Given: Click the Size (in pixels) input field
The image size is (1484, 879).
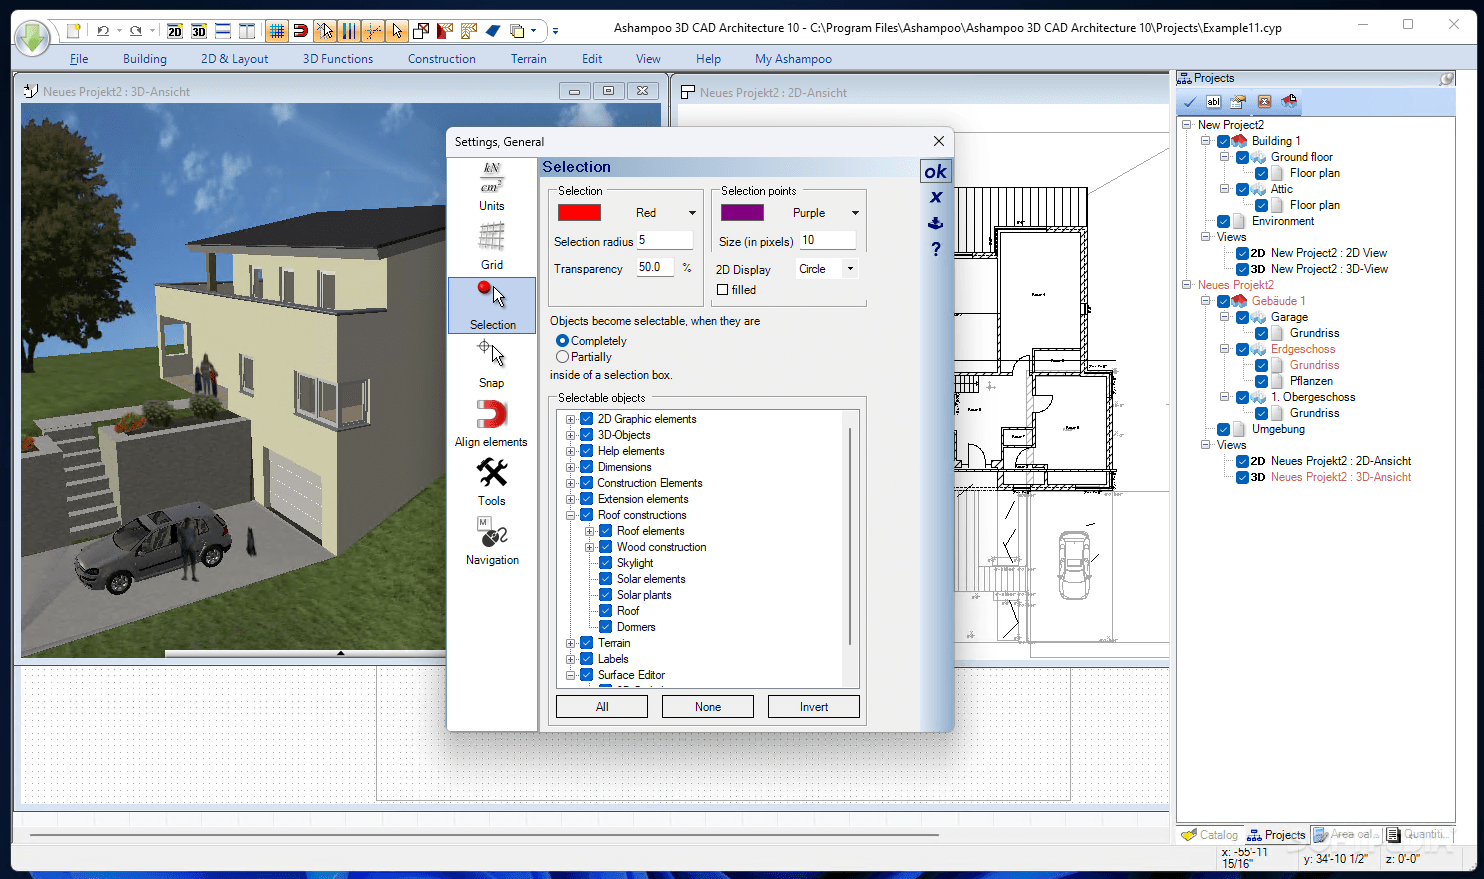Looking at the screenshot, I should (828, 241).
